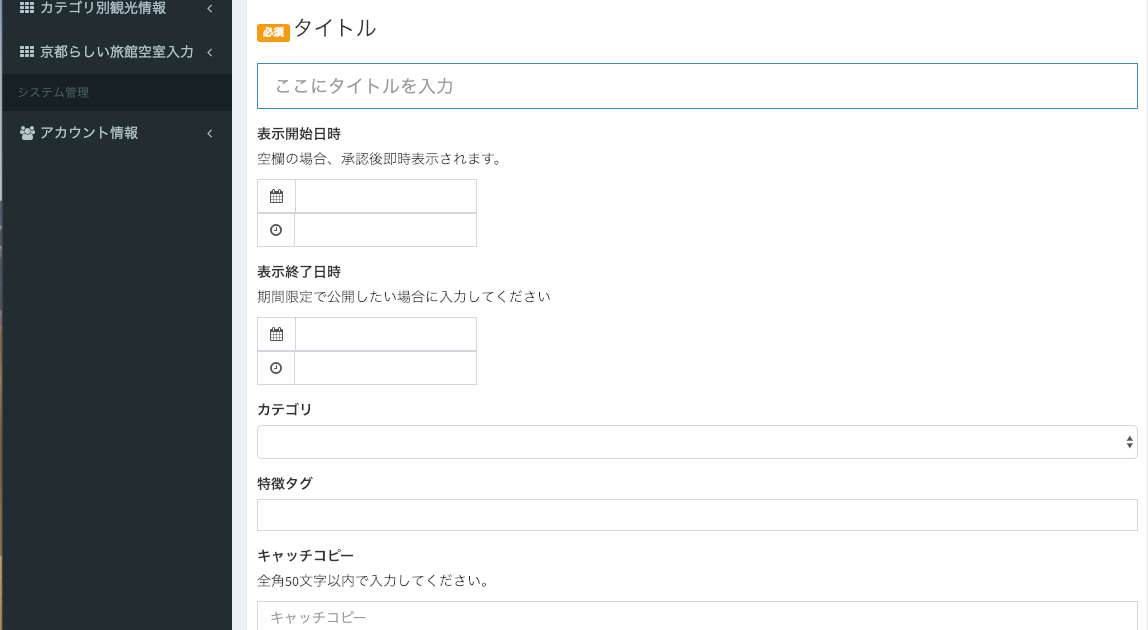Focus the 特徴タグ input field
The image size is (1148, 630).
point(697,515)
